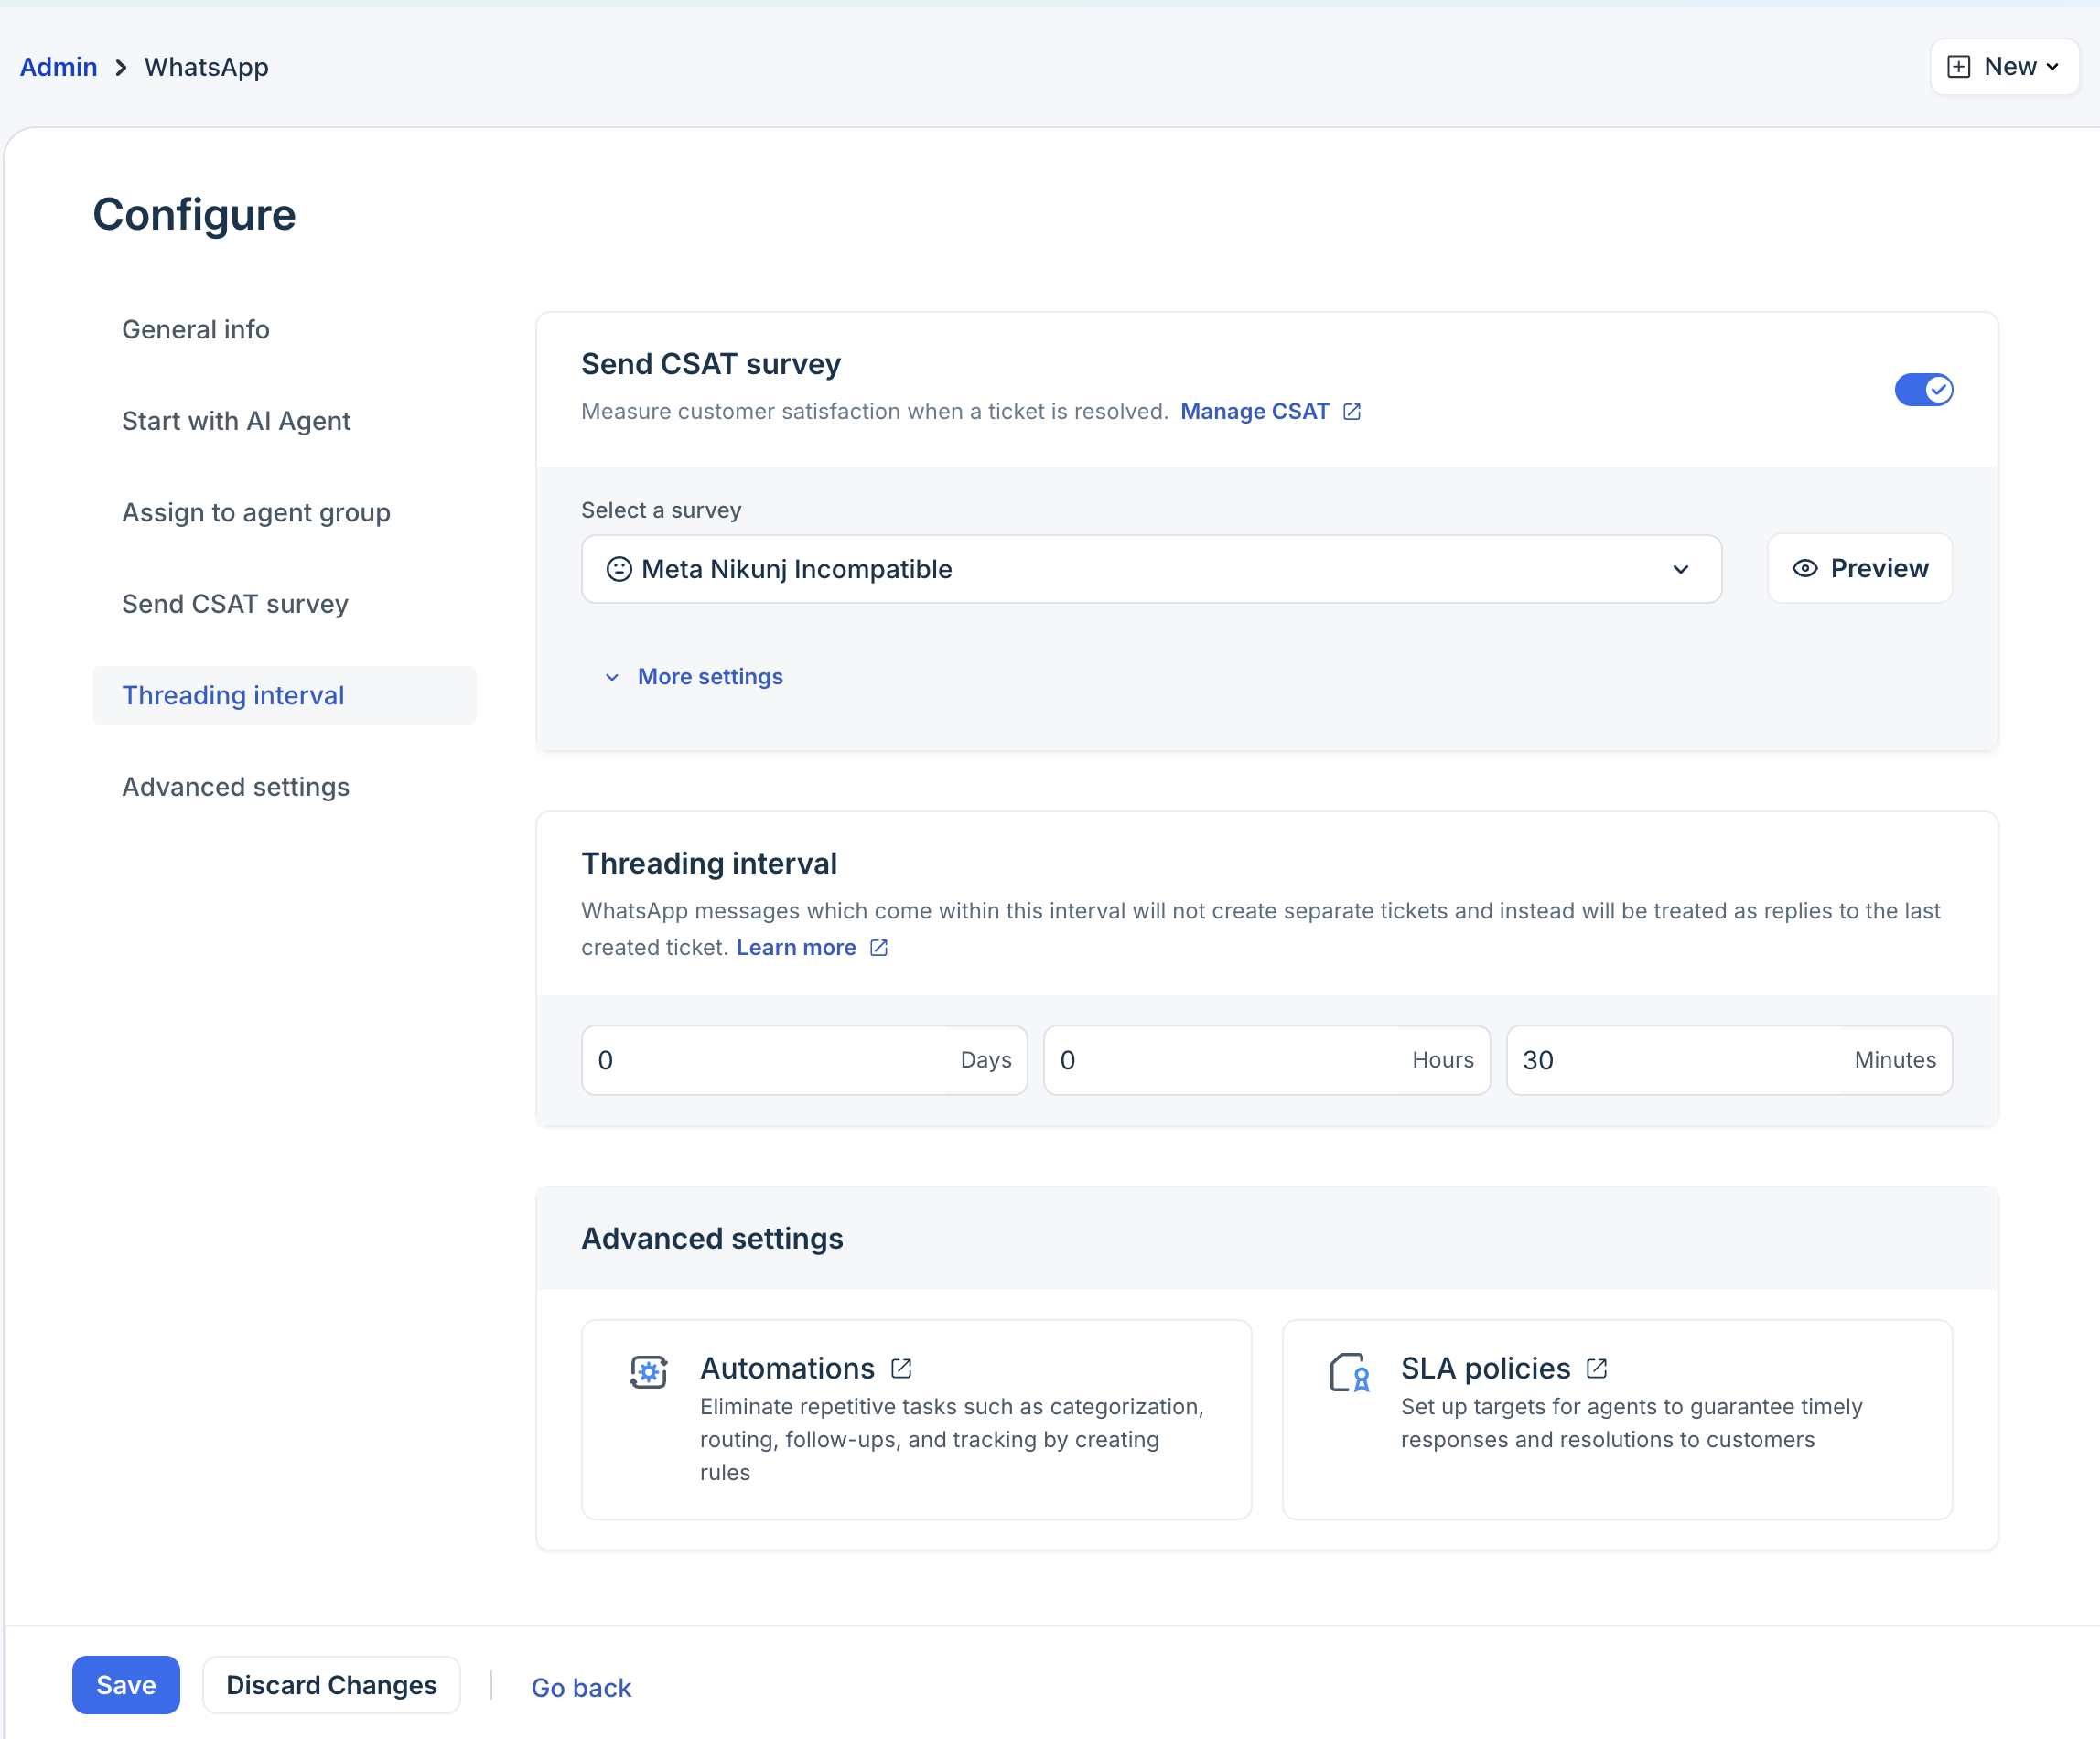Click the SLA policies badge icon
Image resolution: width=2100 pixels, height=1739 pixels.
tap(1349, 1372)
